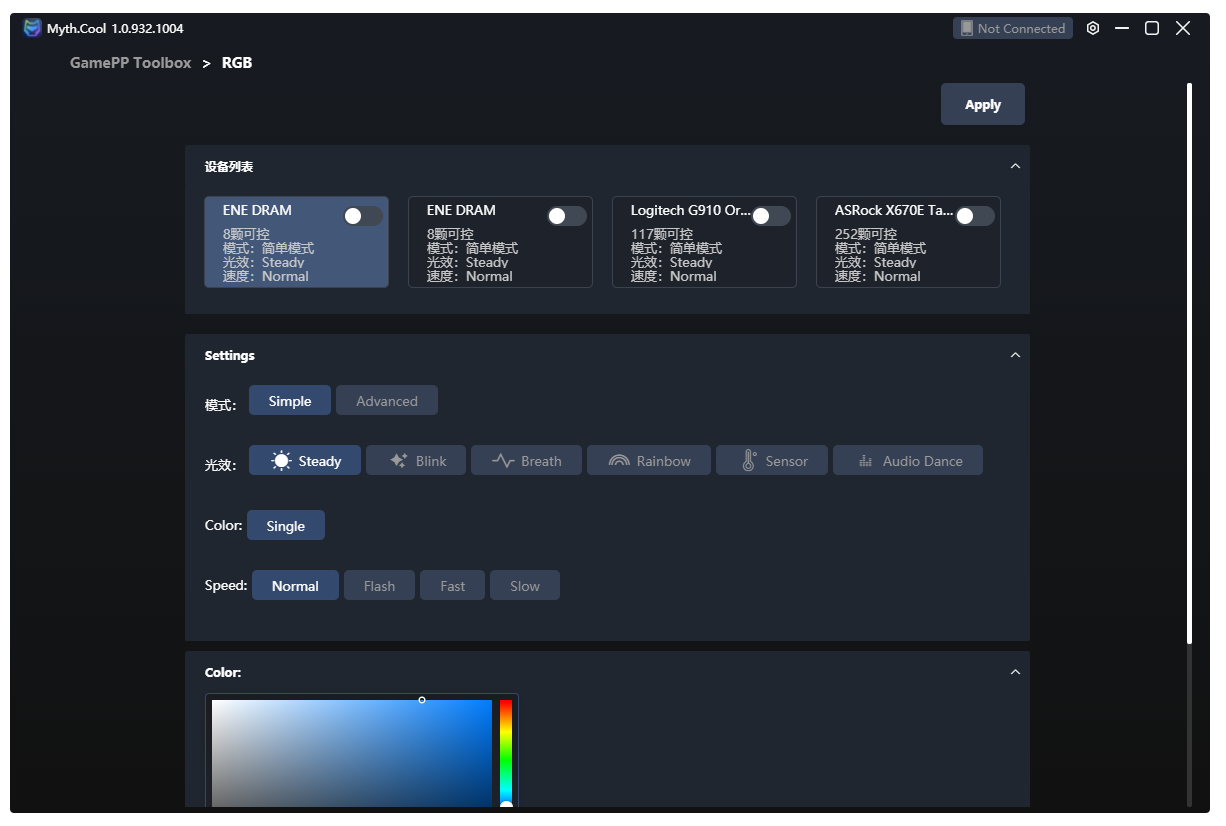
Task: Select the Audio Dance effect
Action: 908,461
